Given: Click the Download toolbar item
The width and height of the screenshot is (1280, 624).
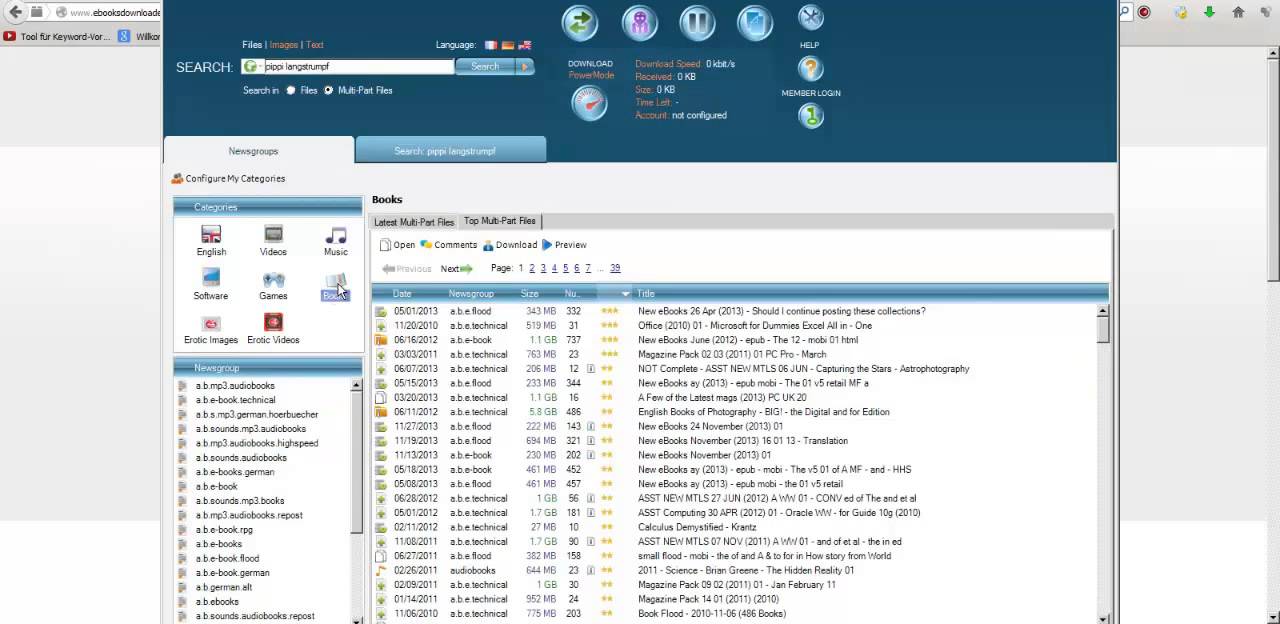Looking at the screenshot, I should (510, 245).
